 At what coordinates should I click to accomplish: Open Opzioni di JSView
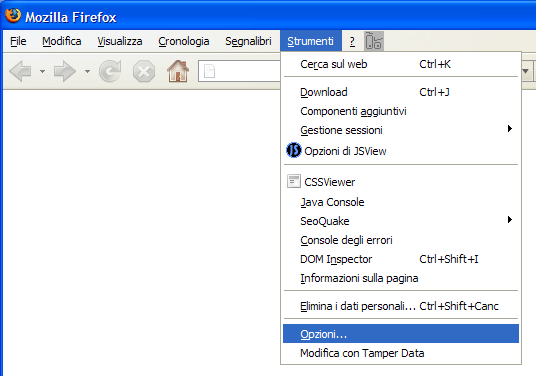[x=401, y=151]
